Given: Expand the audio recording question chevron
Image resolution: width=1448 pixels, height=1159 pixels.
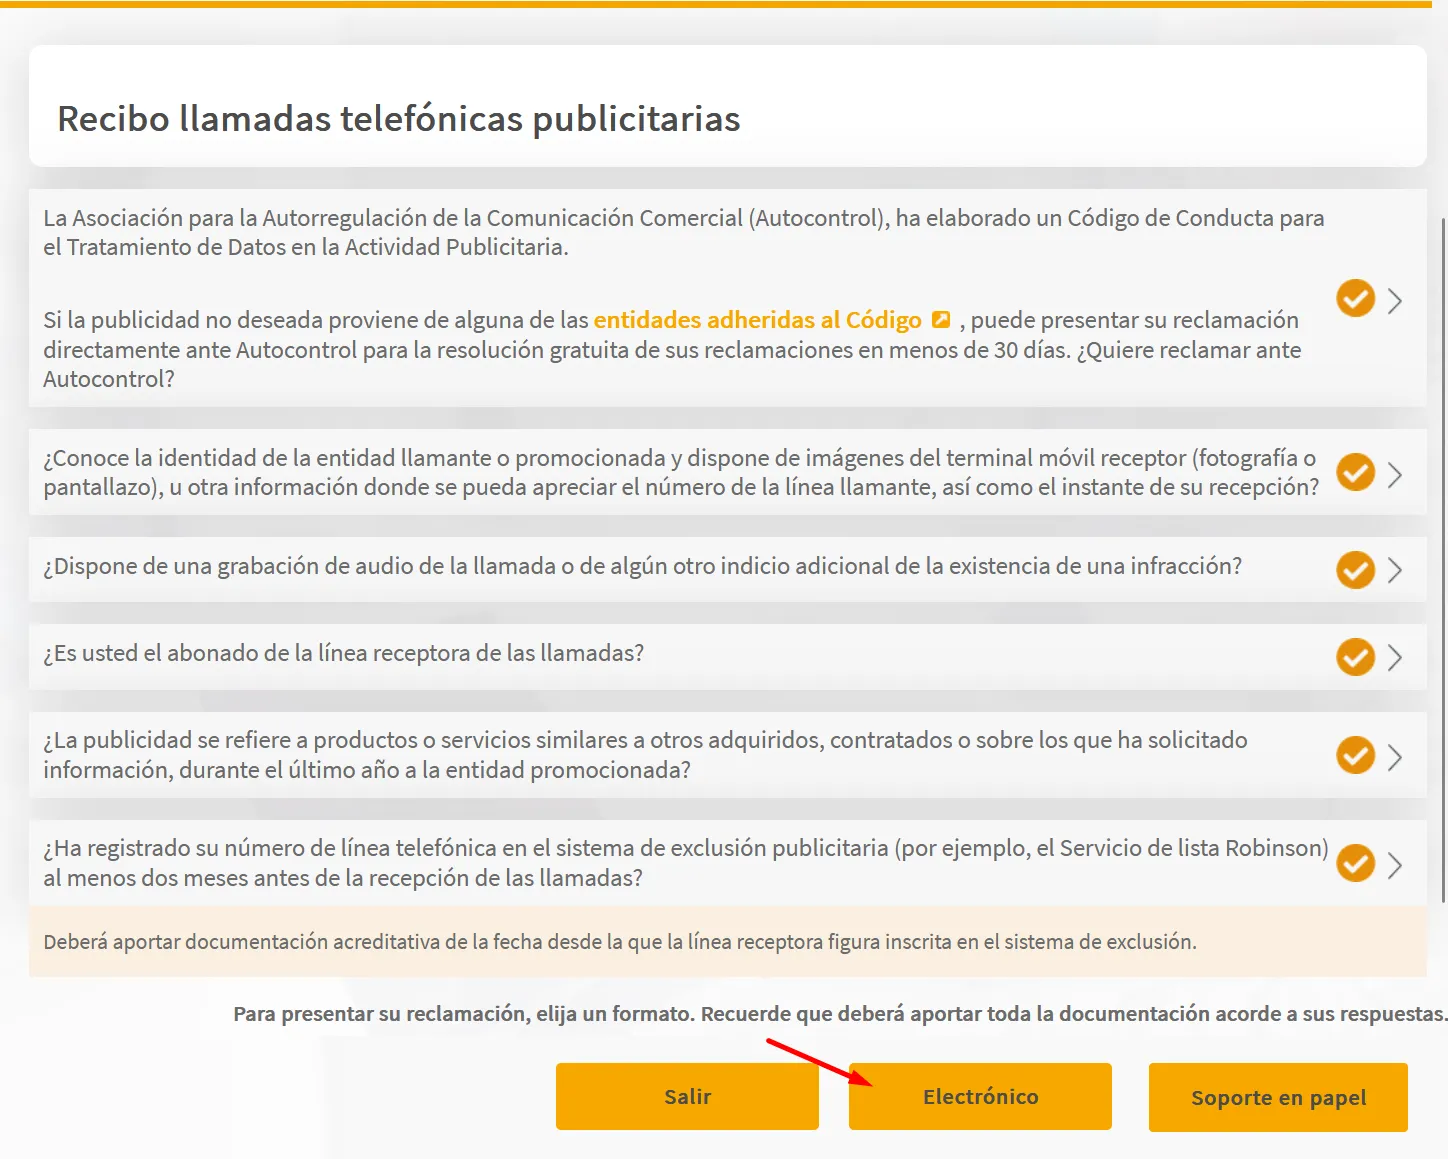Looking at the screenshot, I should pos(1395,570).
